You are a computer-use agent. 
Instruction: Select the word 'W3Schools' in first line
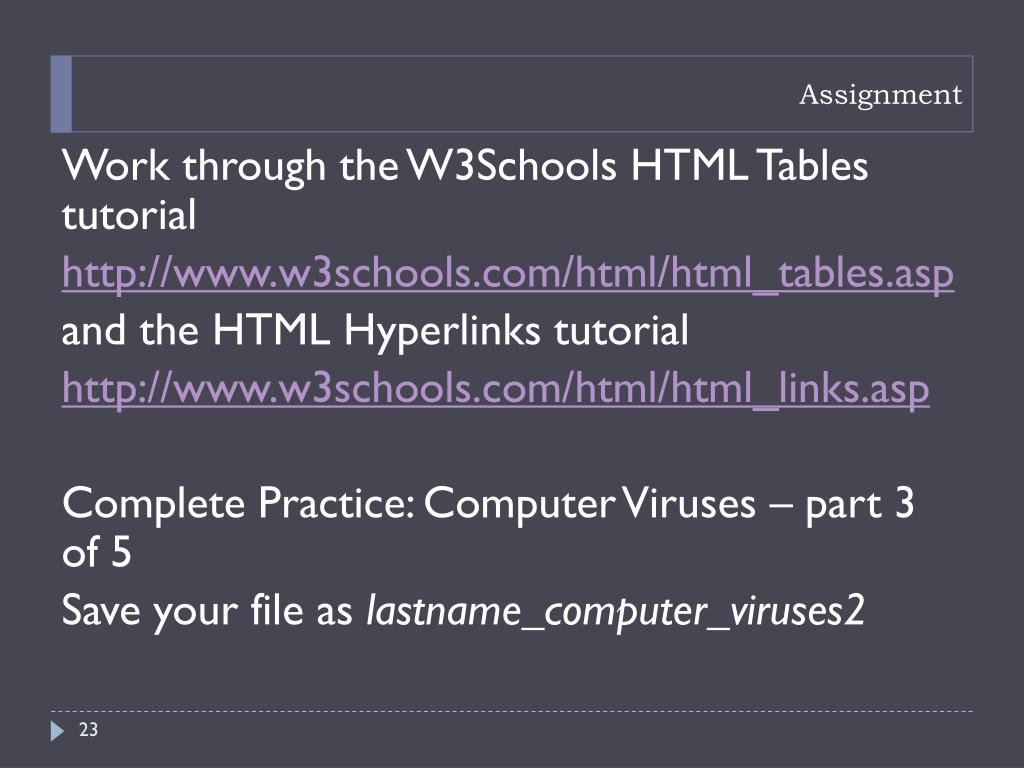coord(511,165)
